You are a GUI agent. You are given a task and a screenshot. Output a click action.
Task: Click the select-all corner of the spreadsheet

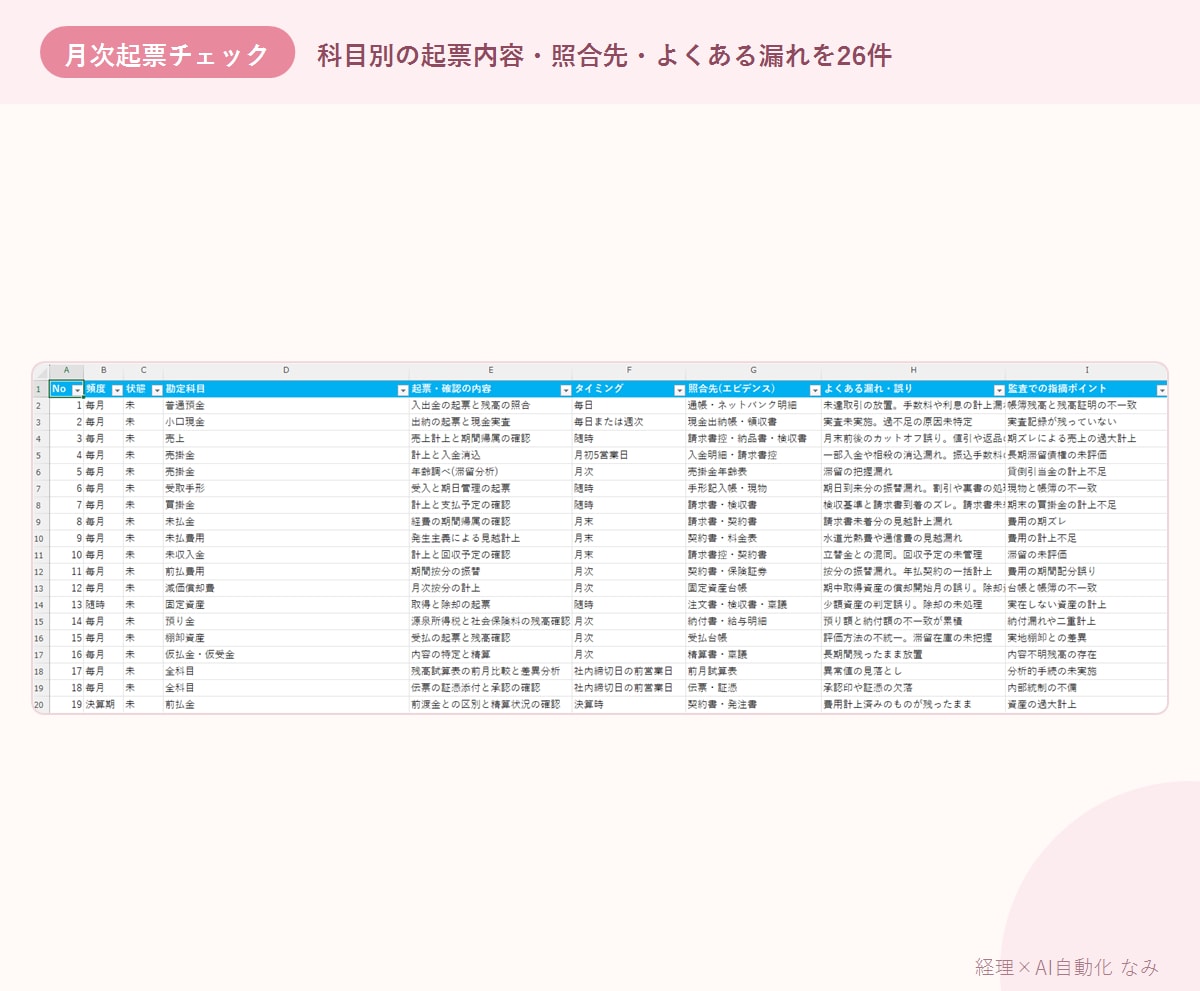(x=41, y=371)
